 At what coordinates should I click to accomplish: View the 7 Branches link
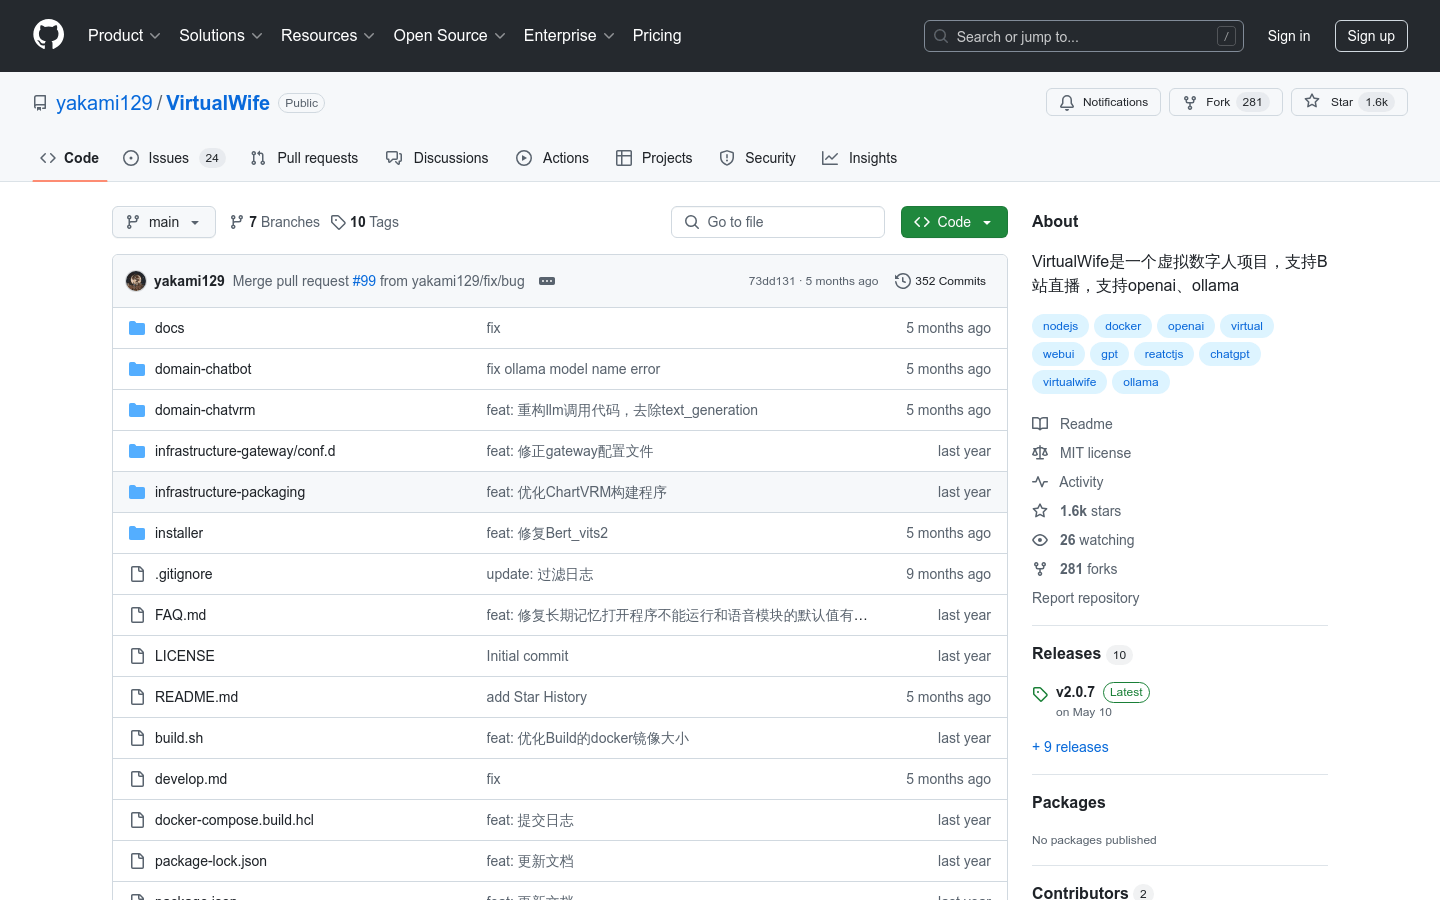coord(275,222)
